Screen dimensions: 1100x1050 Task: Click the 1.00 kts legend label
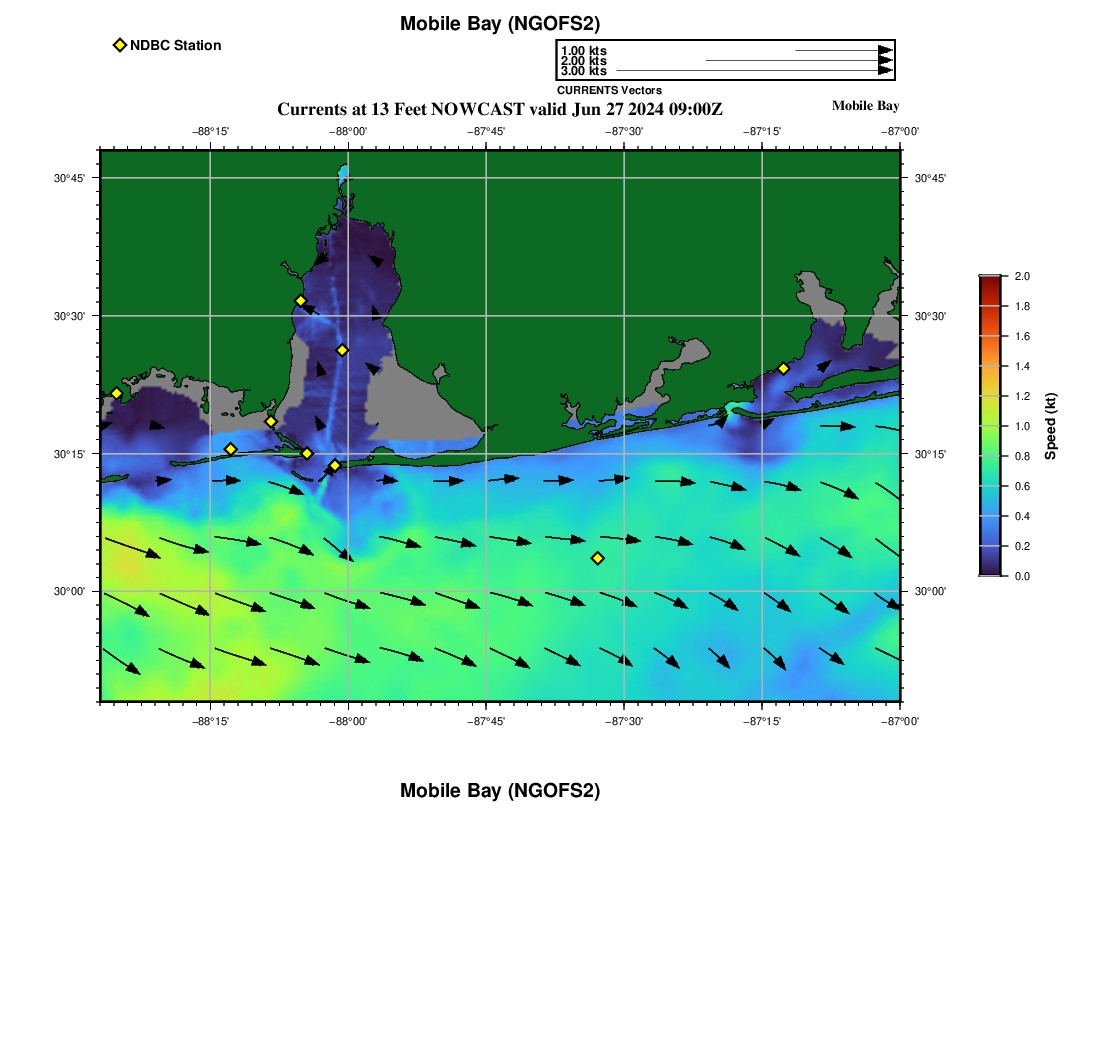[584, 51]
